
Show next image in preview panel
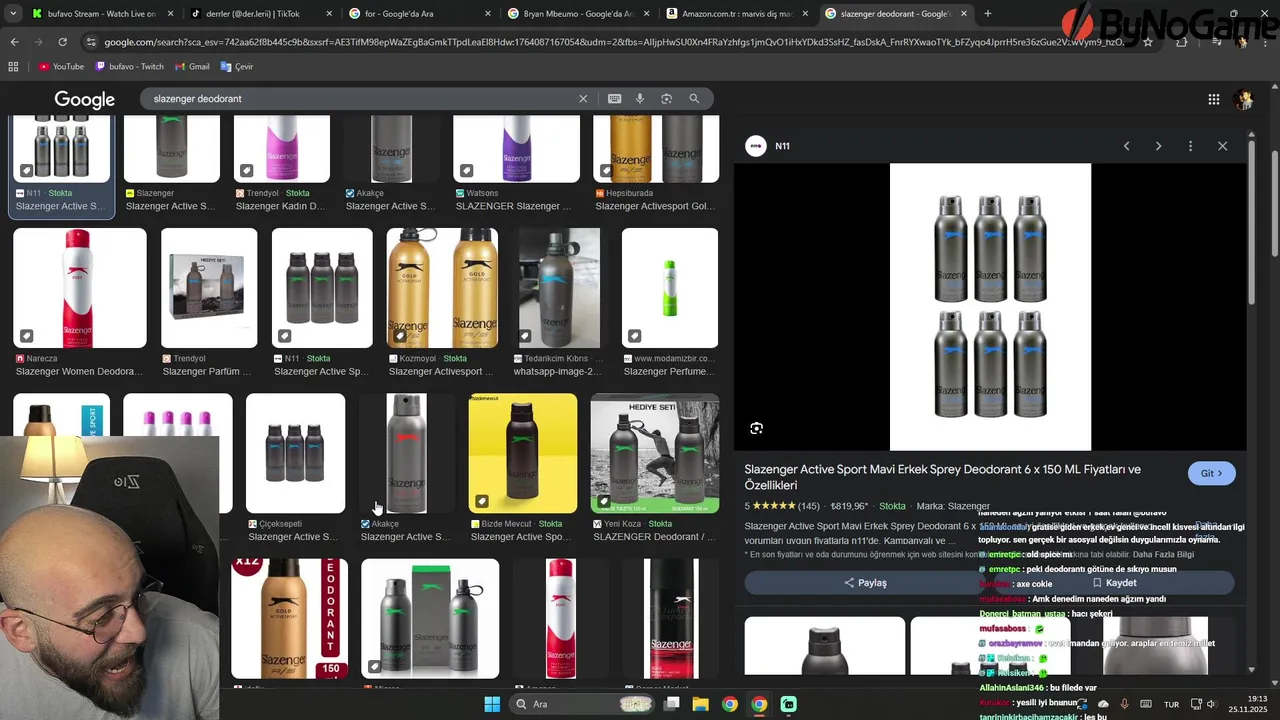click(x=1158, y=146)
